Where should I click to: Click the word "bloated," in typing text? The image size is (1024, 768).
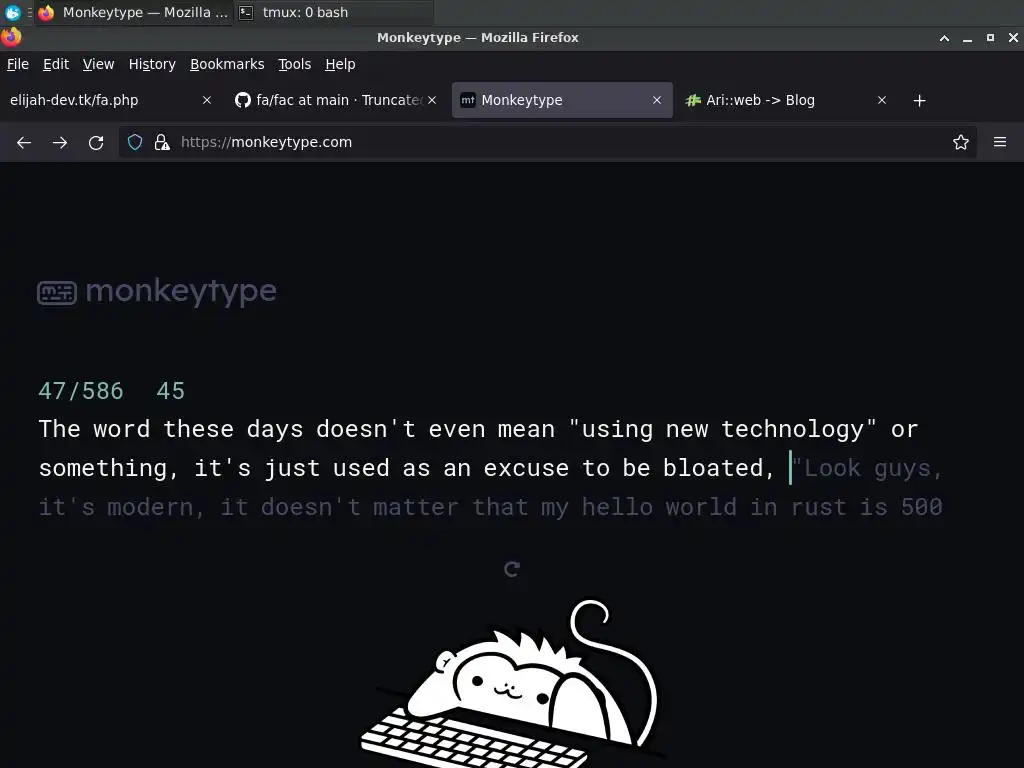click(x=718, y=468)
